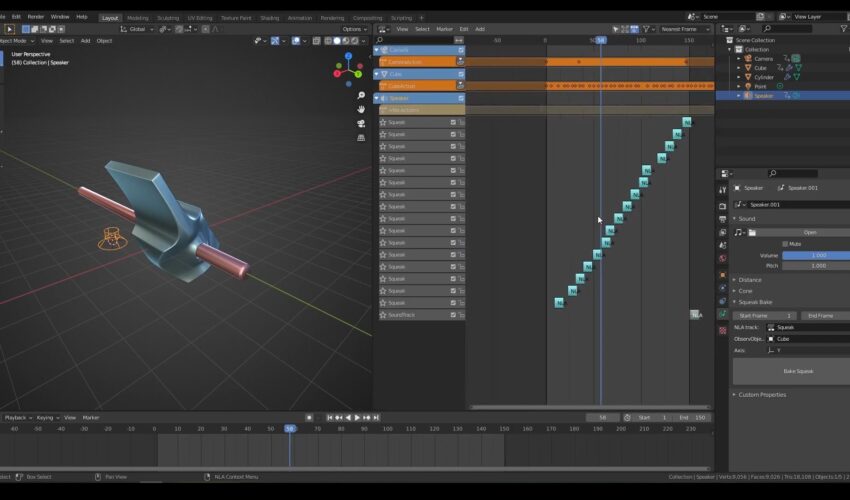Open the Nearest Frame snapping dropdown
850x500 pixels.
[684, 29]
